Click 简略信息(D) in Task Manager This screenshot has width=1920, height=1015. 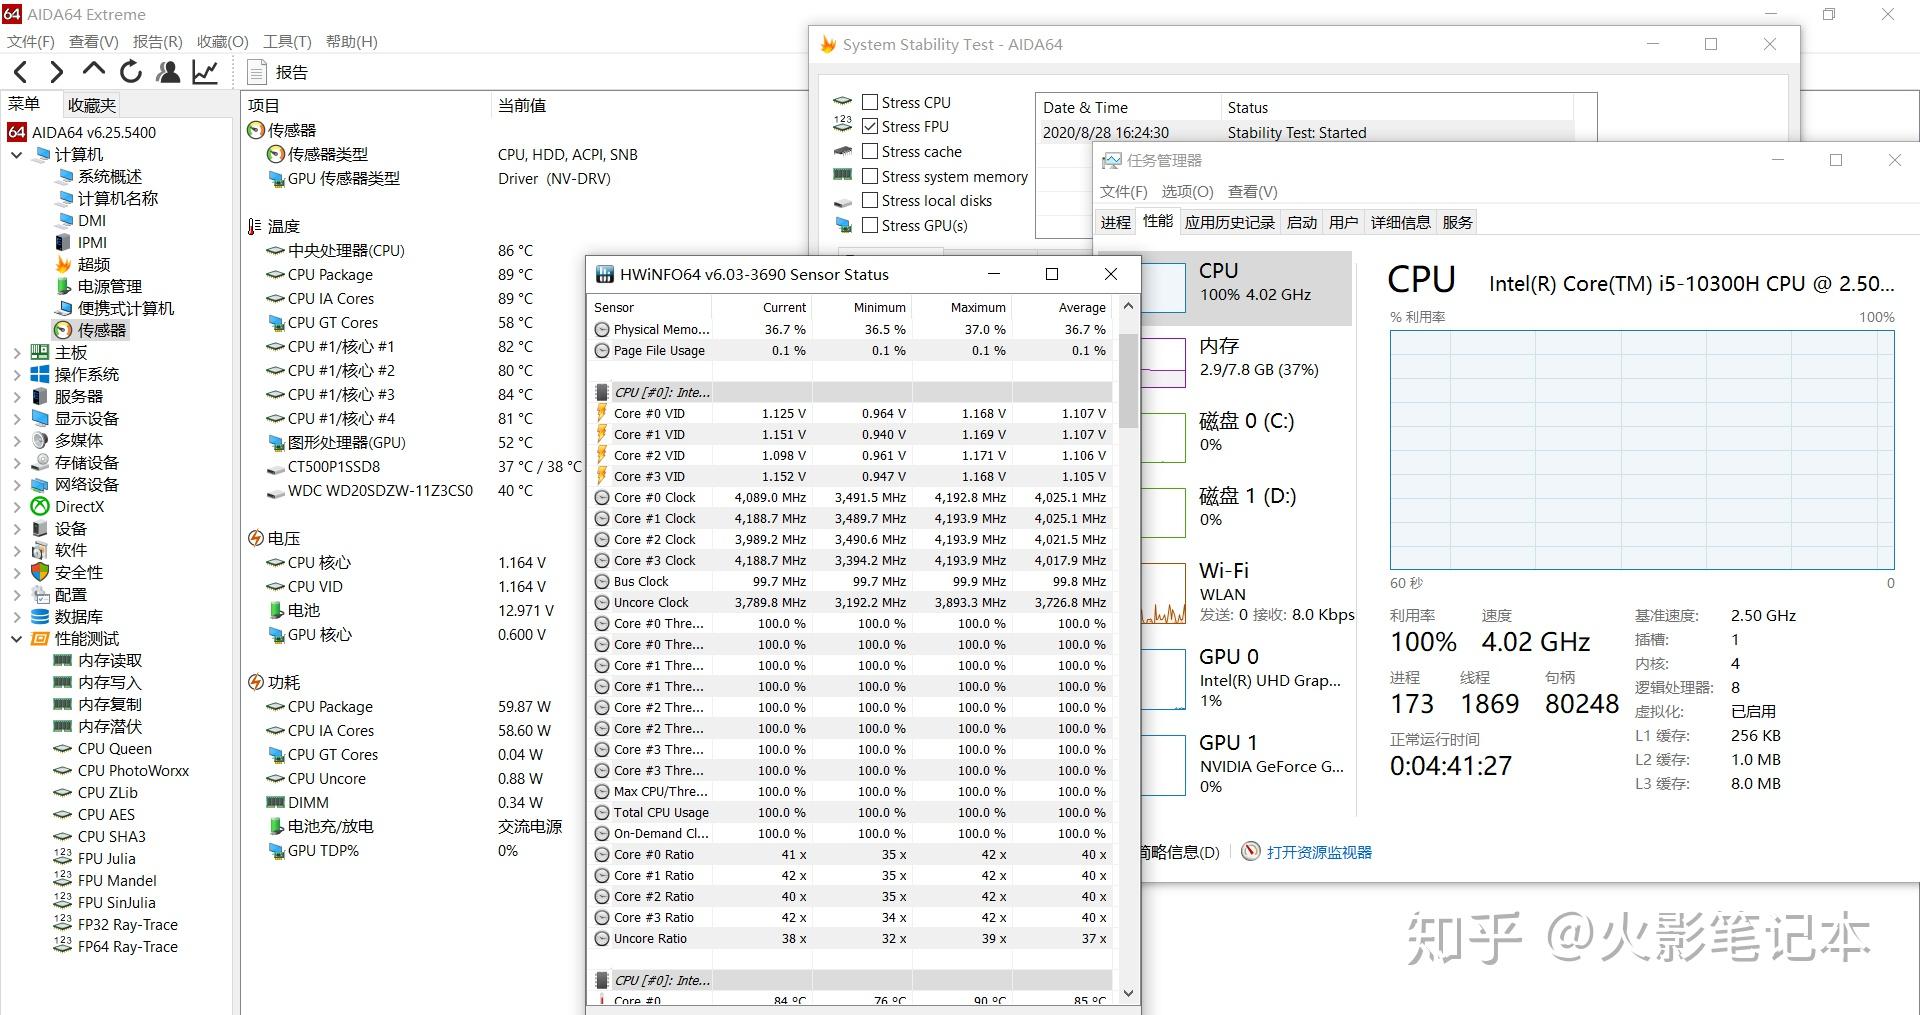1180,852
